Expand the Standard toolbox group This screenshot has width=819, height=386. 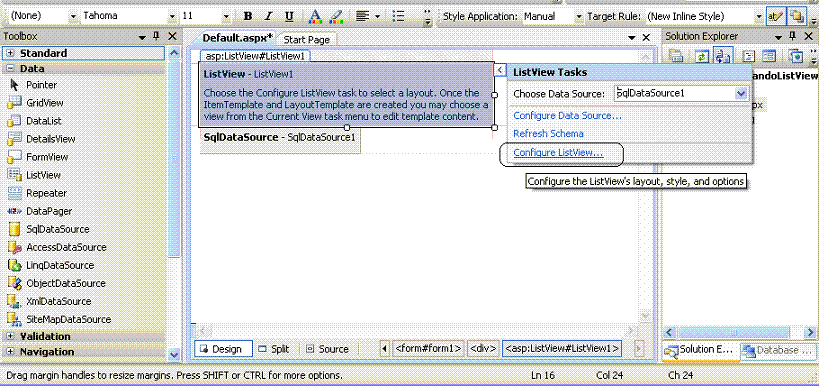[x=10, y=53]
